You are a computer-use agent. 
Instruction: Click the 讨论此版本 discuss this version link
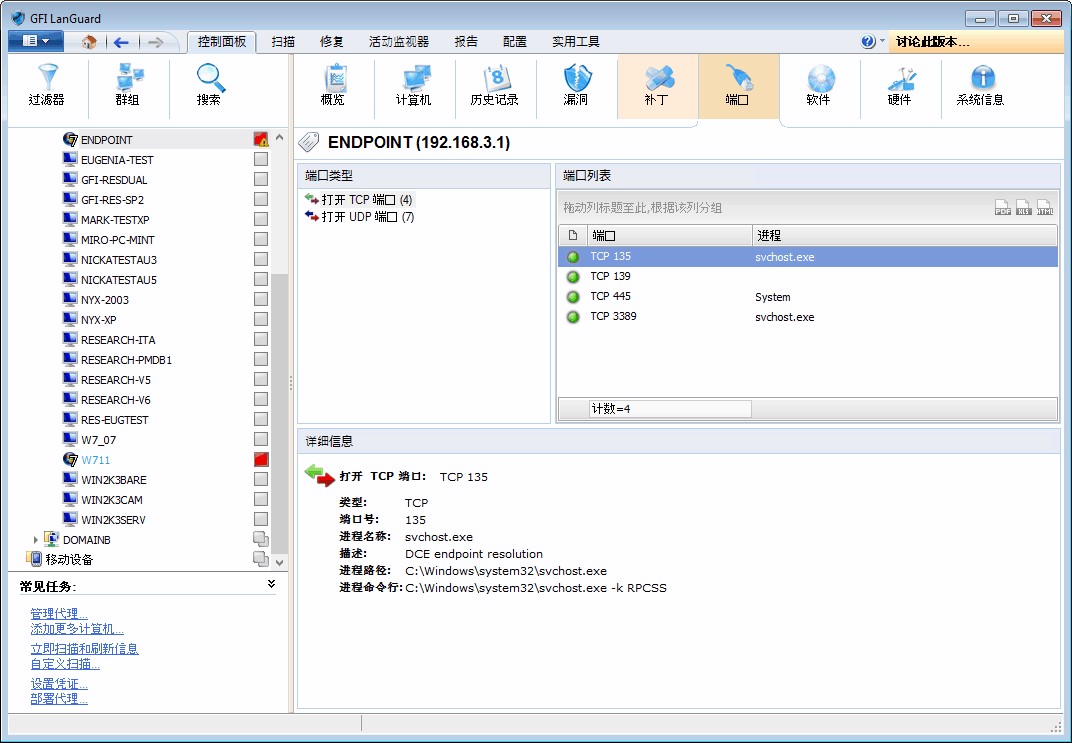933,42
